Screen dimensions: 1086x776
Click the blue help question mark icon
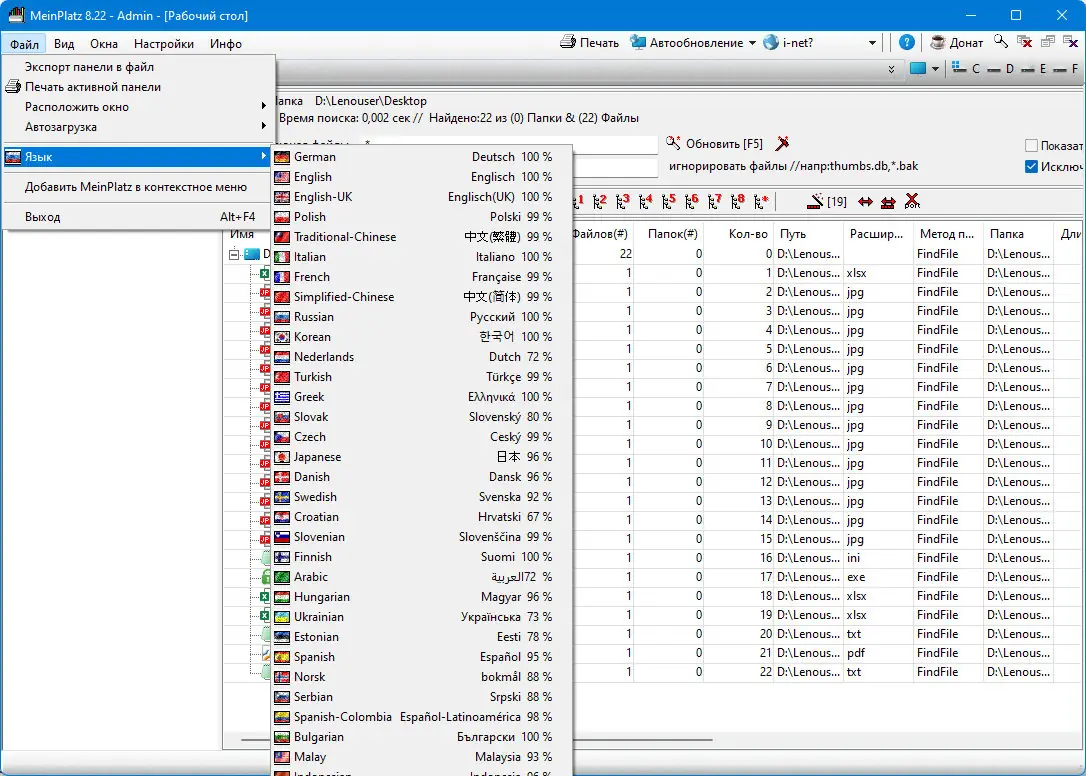(x=906, y=43)
